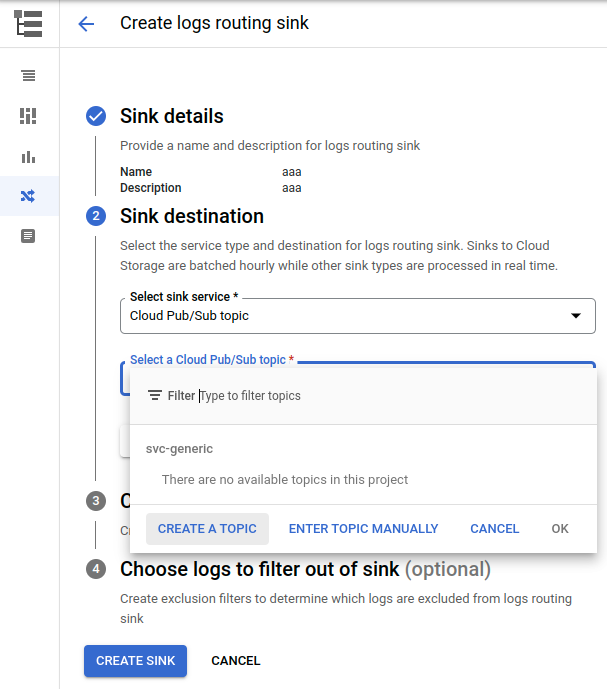Expand step 4 exclusion filter section

[305, 569]
